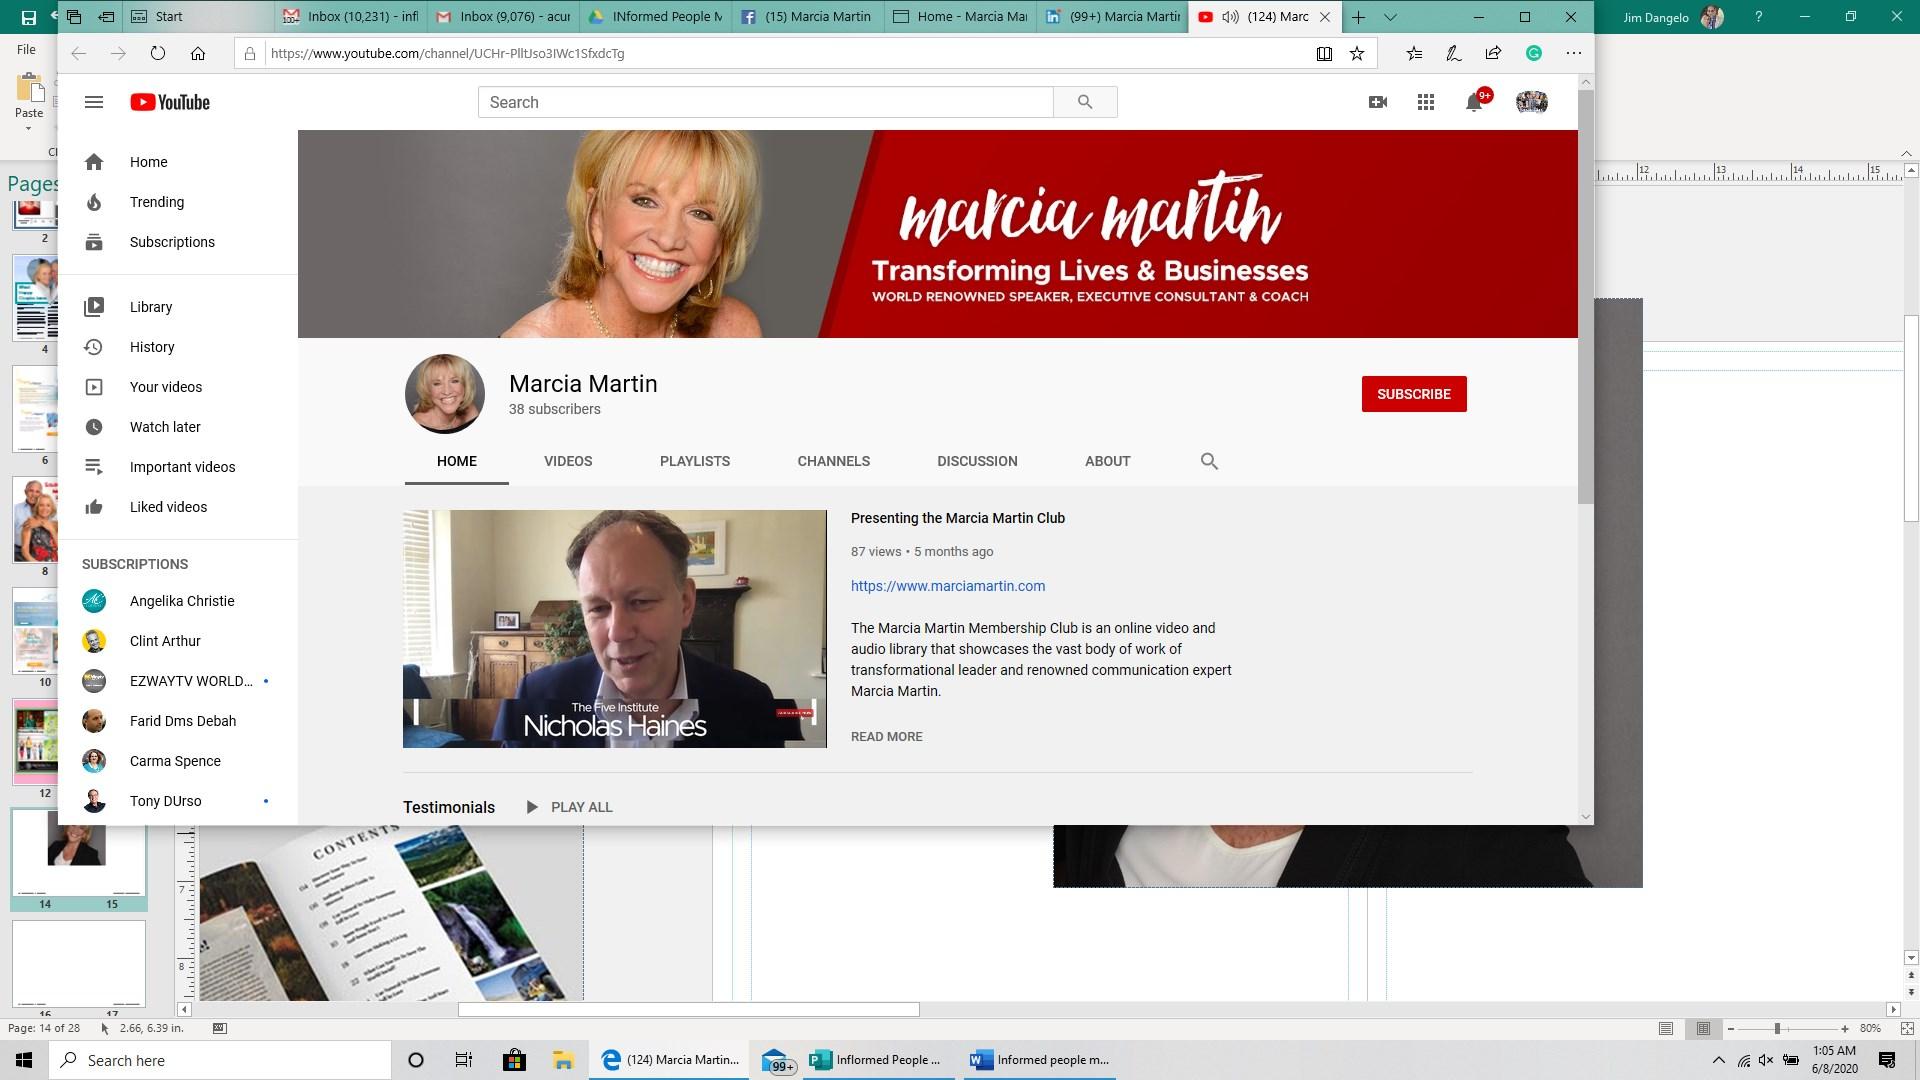Open the Publisher File menu
Viewport: 1920px width, 1080px height.
(x=26, y=49)
